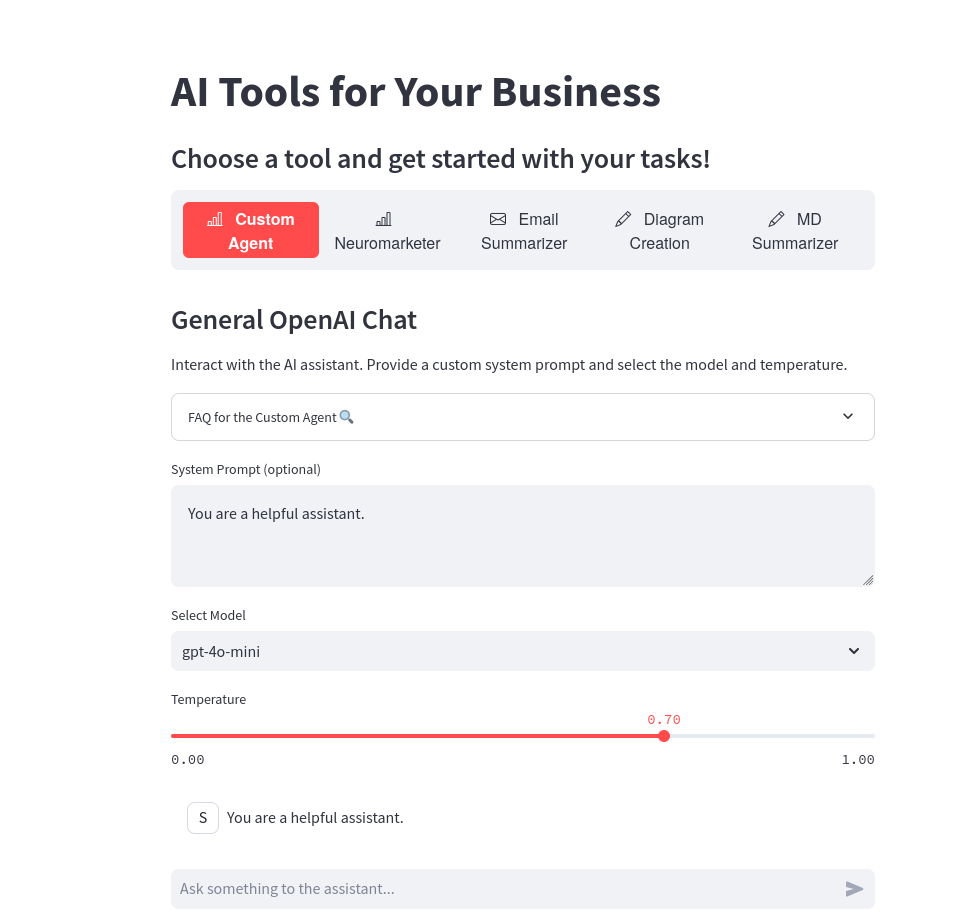Image resolution: width=962 pixels, height=921 pixels.
Task: Open the Email Summarizer tab
Action: (523, 231)
